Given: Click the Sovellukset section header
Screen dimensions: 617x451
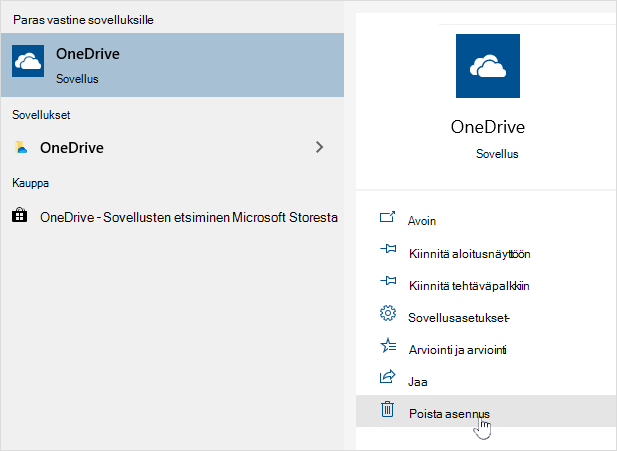Looking at the screenshot, I should pyautogui.click(x=41, y=115).
